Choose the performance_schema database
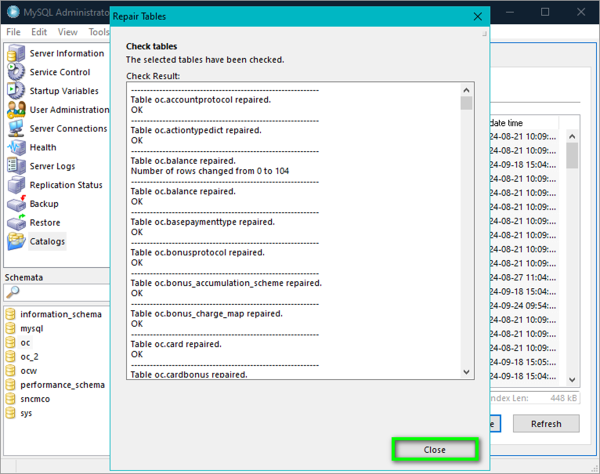The width and height of the screenshot is (600, 474). click(x=61, y=384)
